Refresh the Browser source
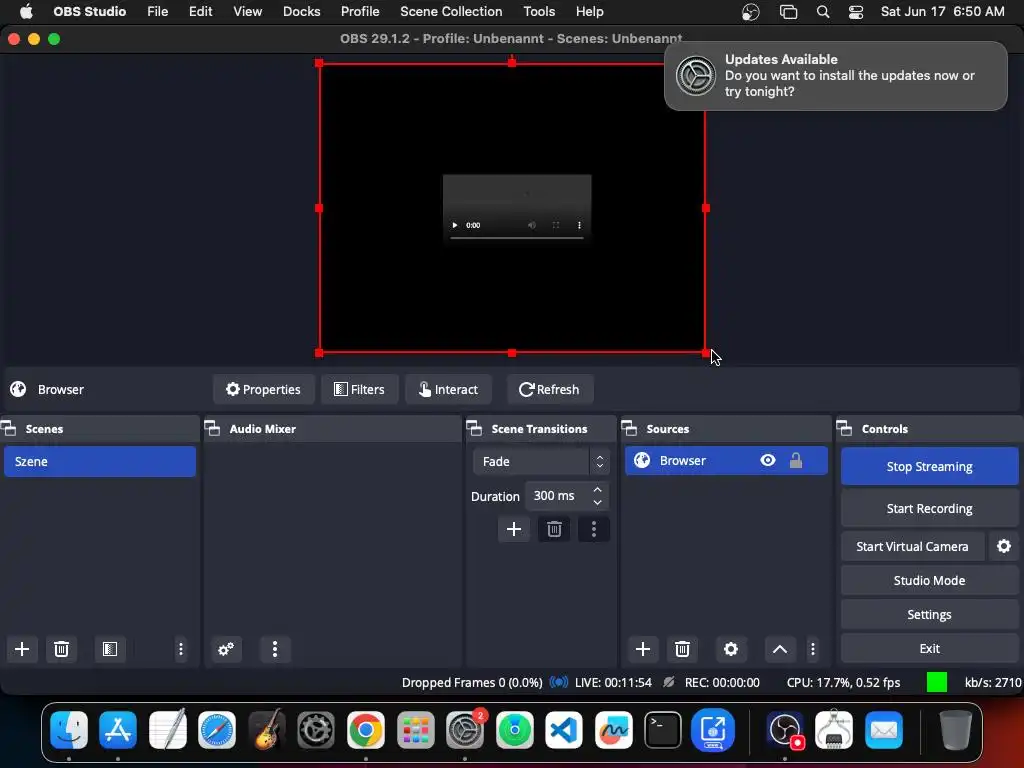 549,389
